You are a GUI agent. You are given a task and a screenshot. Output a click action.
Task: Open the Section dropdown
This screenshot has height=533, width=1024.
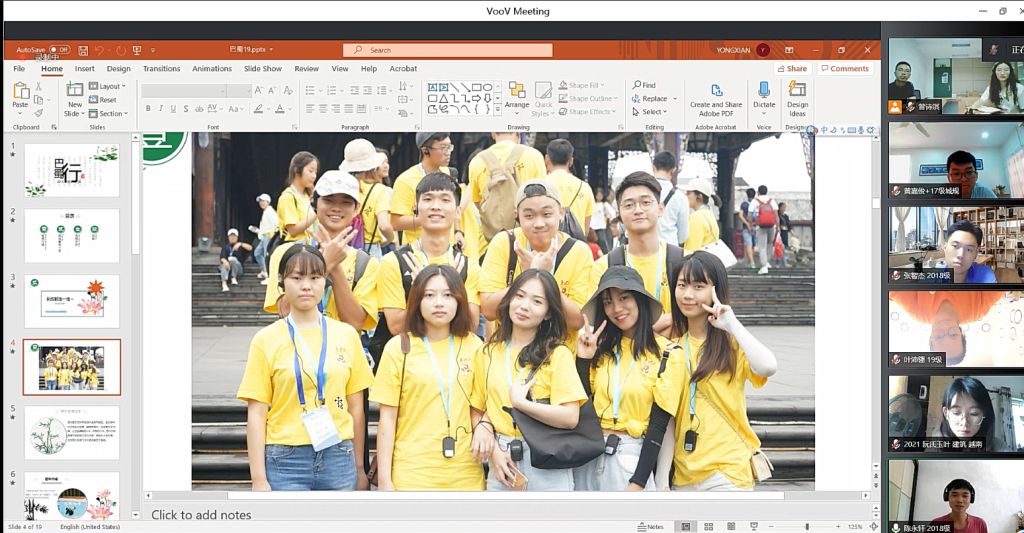108,114
